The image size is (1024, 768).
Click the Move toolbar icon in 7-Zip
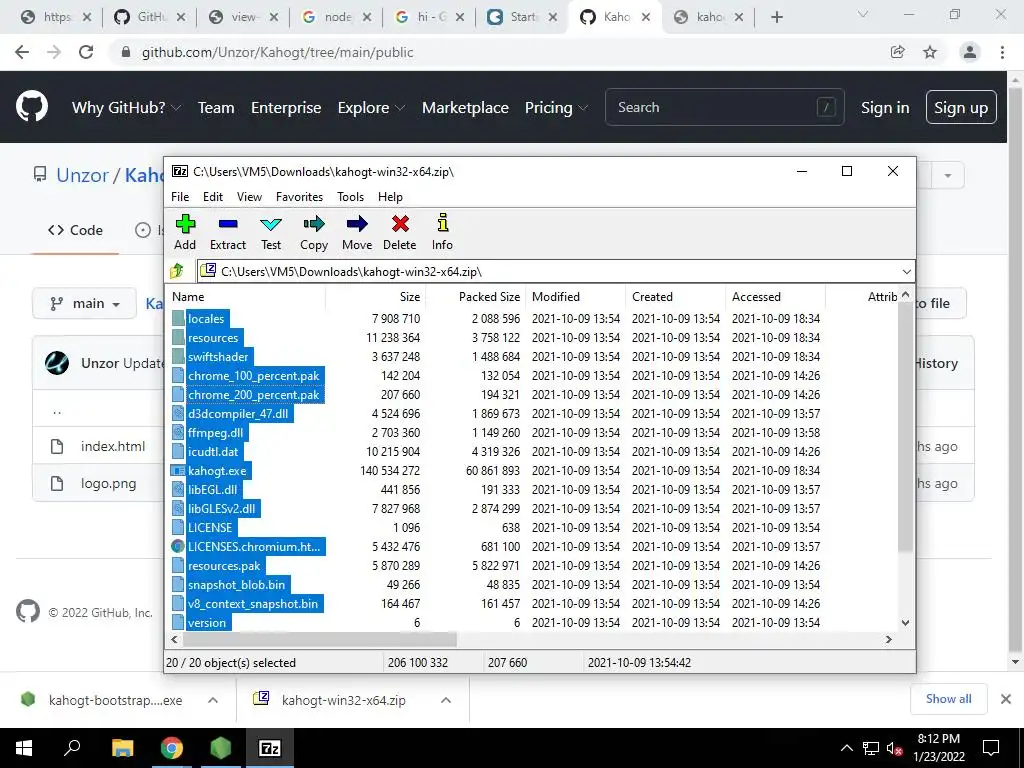(x=357, y=224)
